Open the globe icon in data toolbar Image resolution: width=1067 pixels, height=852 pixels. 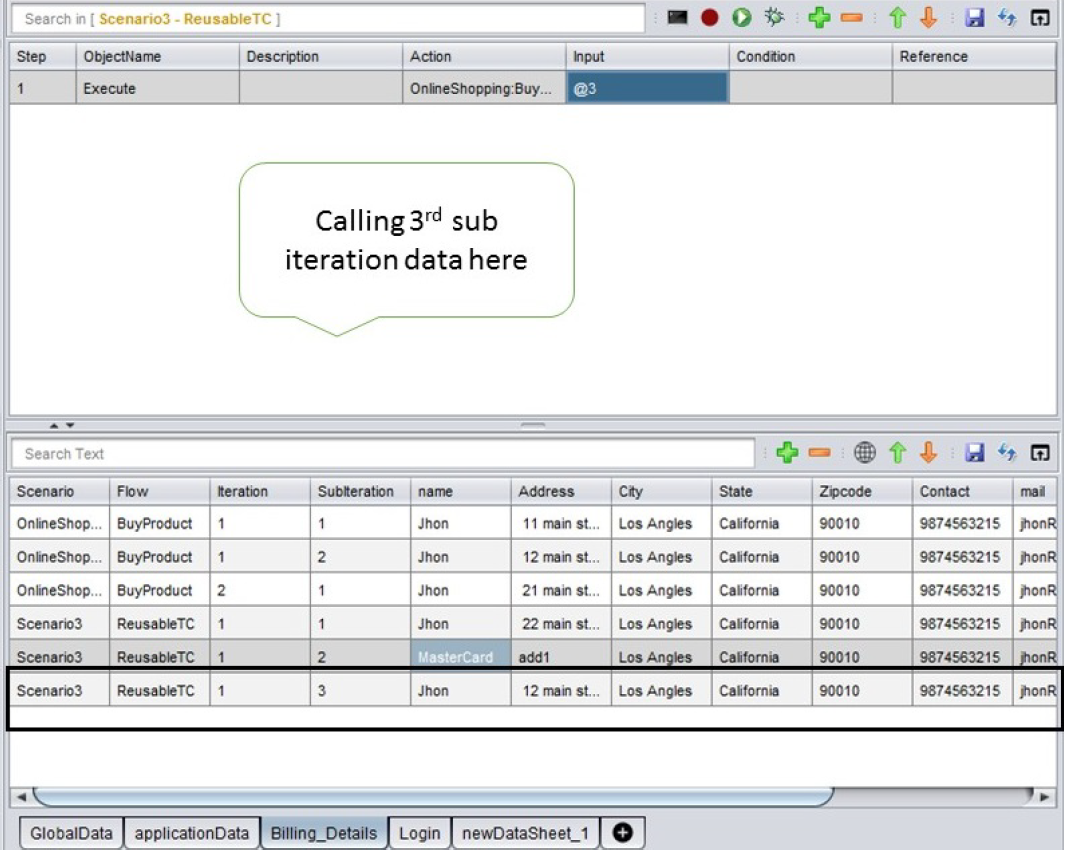tap(865, 453)
